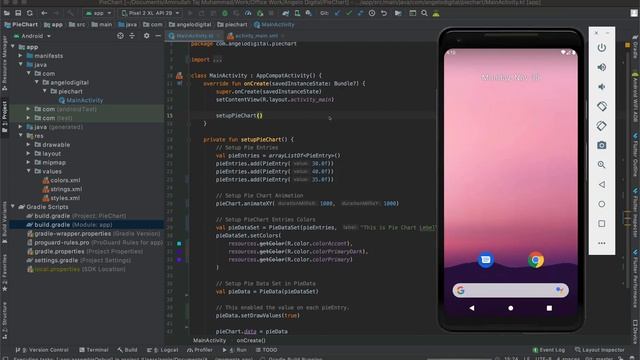The height and width of the screenshot is (360, 640).
Task: Click the emulator zoom icon
Action: (x=602, y=165)
